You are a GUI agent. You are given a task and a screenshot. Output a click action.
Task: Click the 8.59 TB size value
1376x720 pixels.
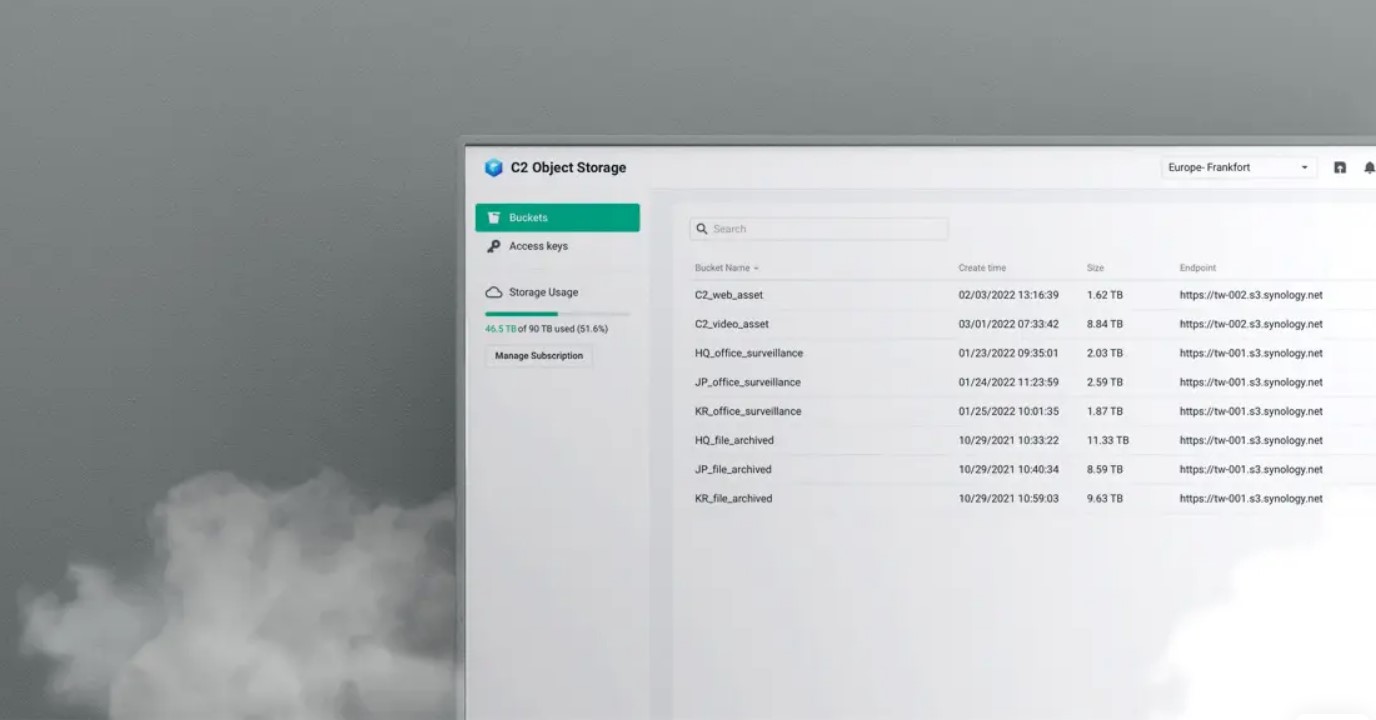(x=1105, y=469)
